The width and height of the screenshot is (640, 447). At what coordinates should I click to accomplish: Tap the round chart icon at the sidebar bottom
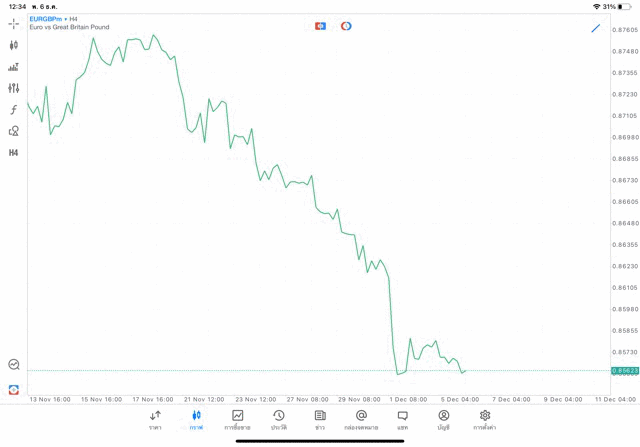pyautogui.click(x=13, y=365)
